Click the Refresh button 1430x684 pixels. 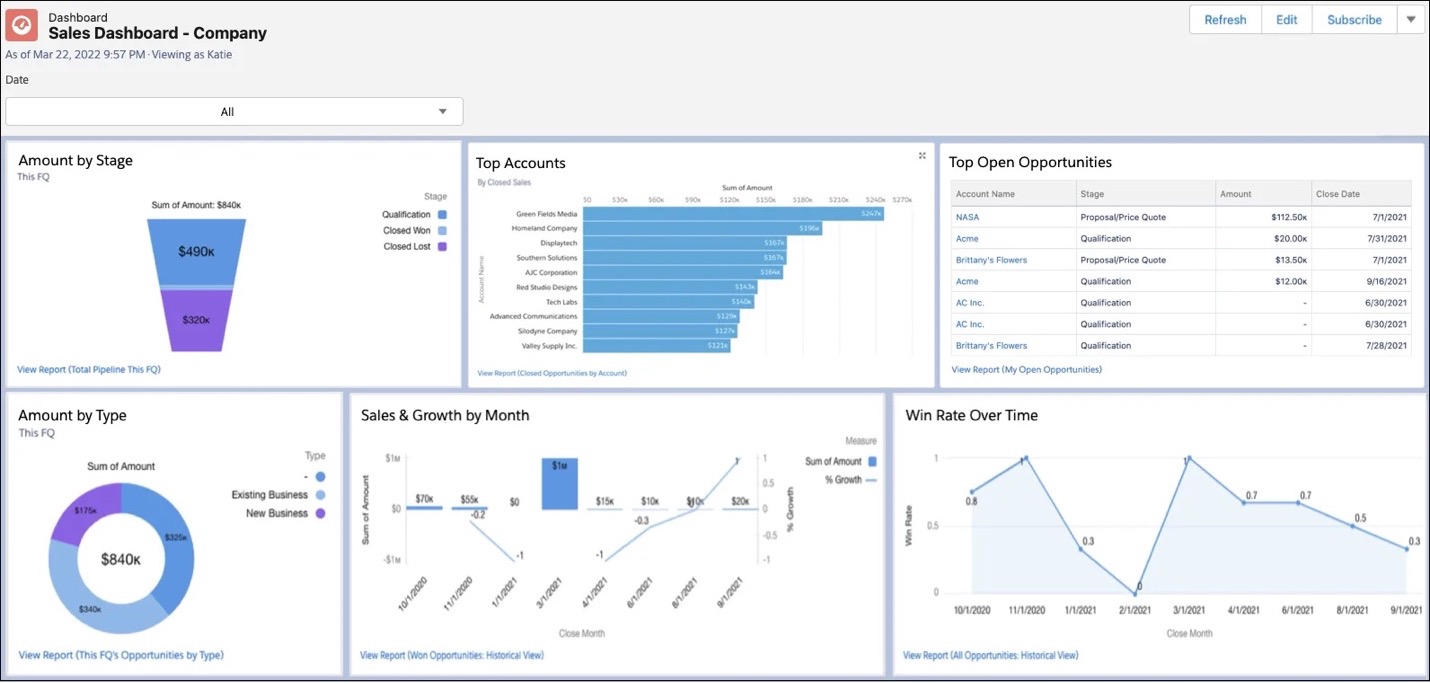coord(1225,20)
